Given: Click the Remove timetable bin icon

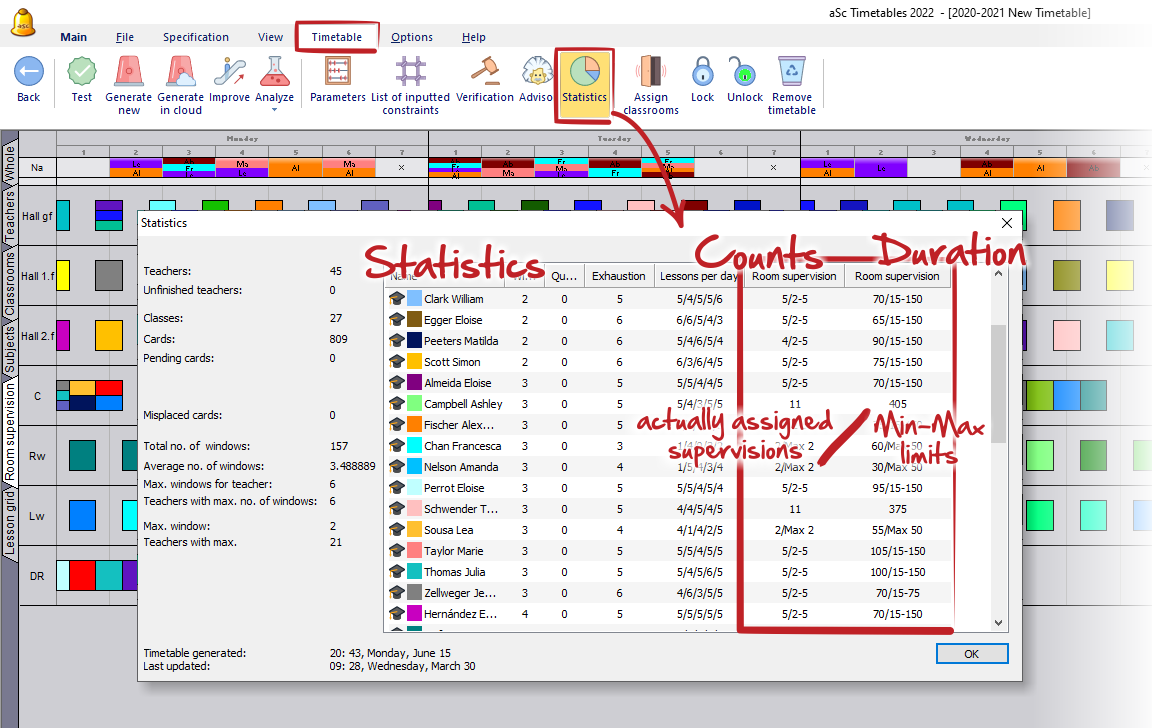Looking at the screenshot, I should pyautogui.click(x=791, y=72).
